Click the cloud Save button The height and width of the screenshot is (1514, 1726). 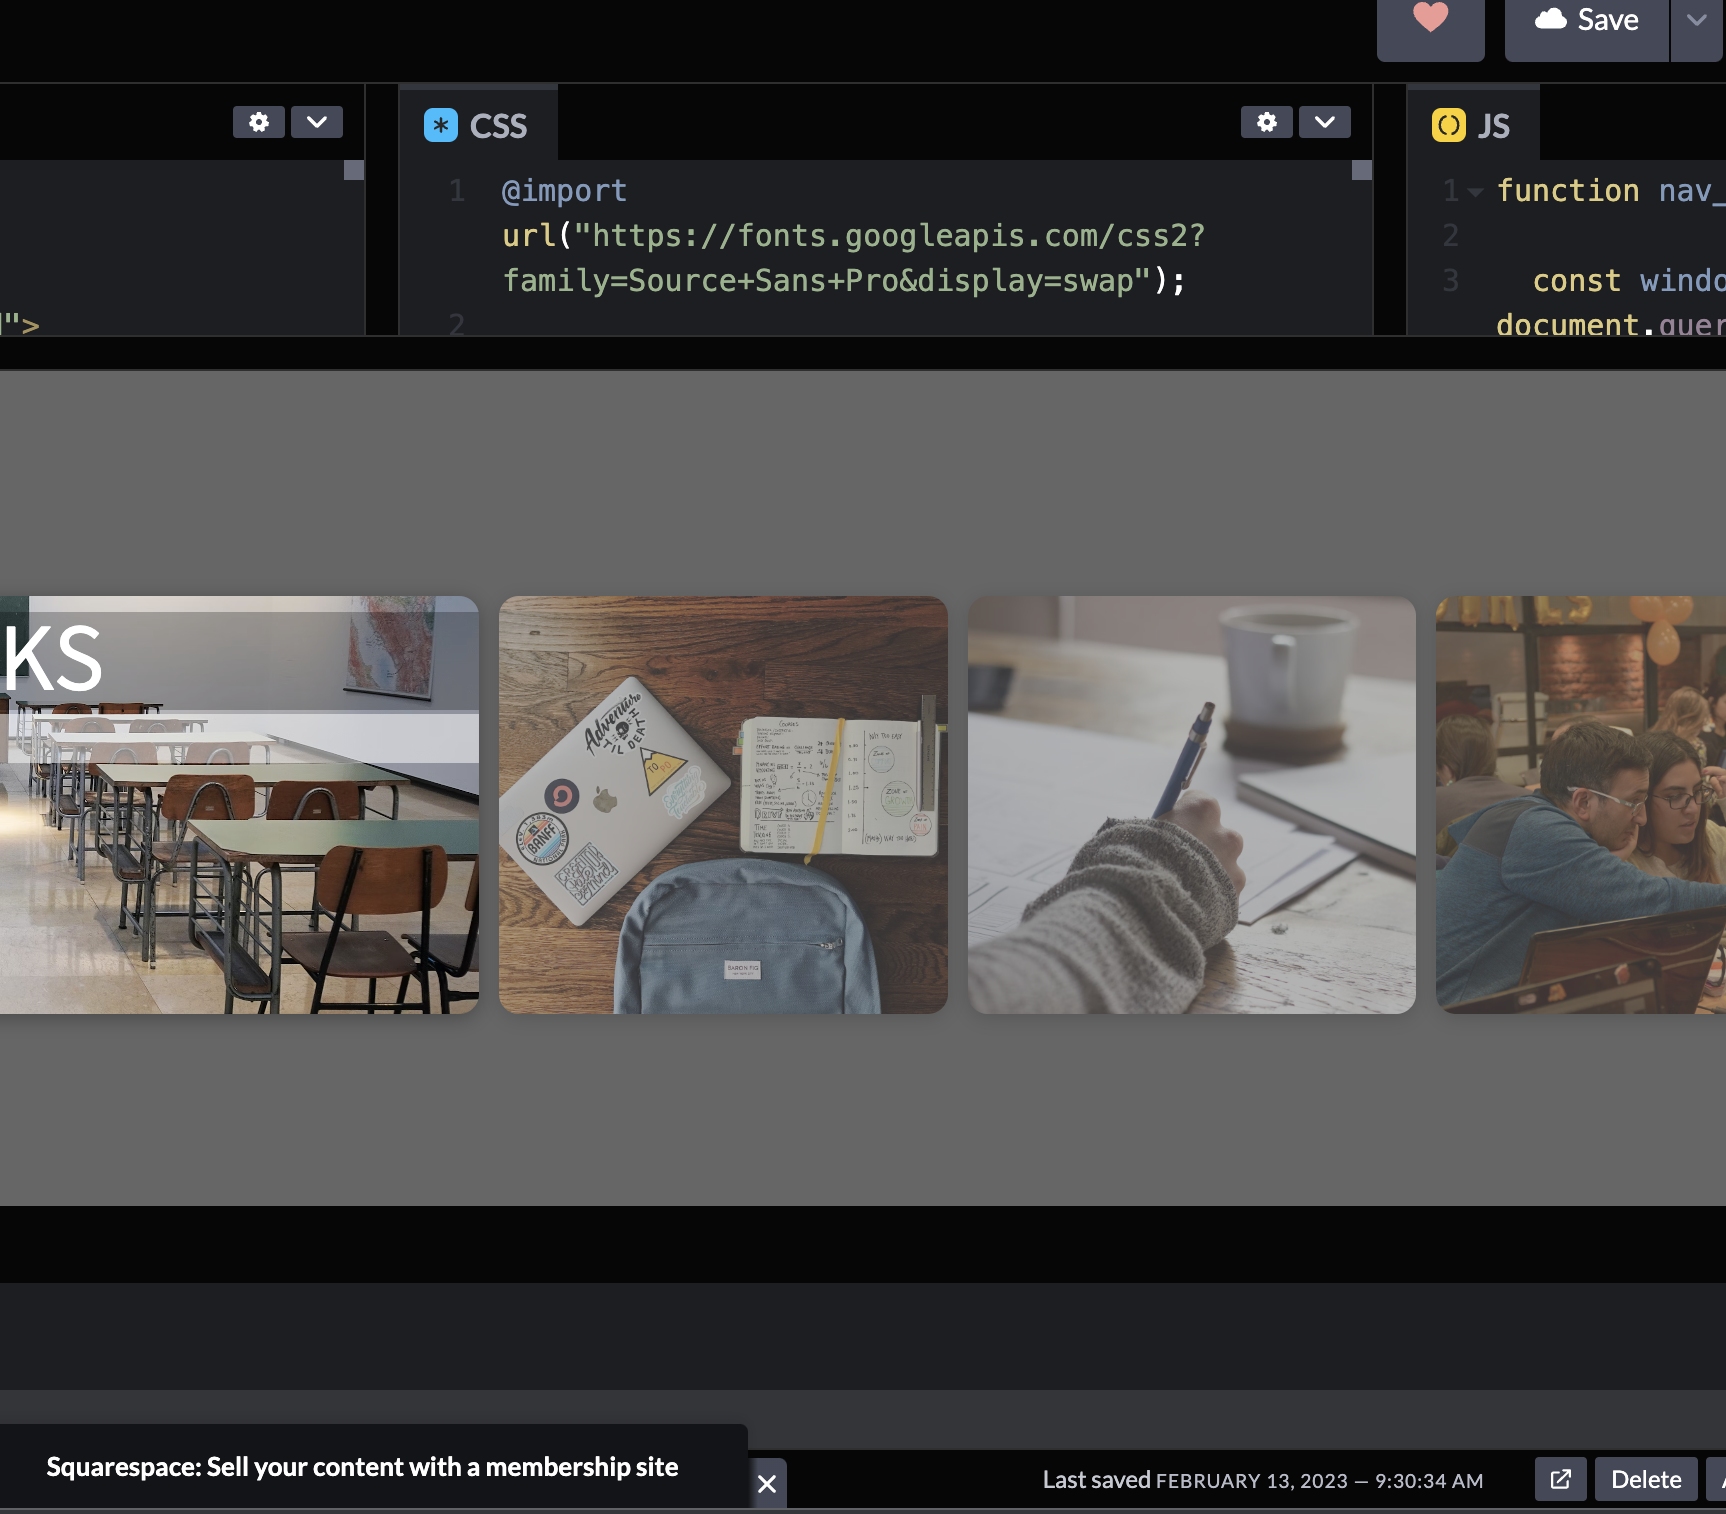click(1587, 20)
